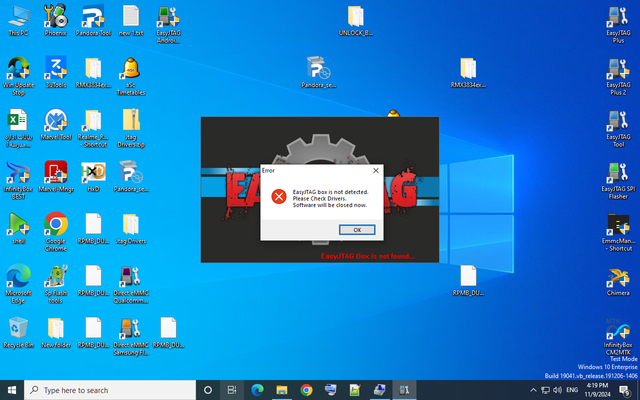Open the EasyJTAG Plus 2 shortcut

pyautogui.click(x=618, y=76)
